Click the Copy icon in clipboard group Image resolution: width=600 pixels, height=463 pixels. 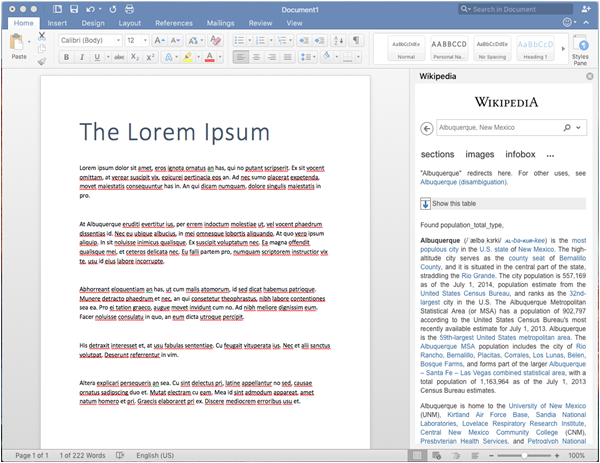[42, 49]
